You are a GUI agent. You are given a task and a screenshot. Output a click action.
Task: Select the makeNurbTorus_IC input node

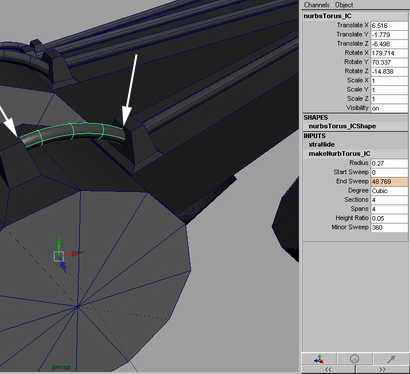339,154
